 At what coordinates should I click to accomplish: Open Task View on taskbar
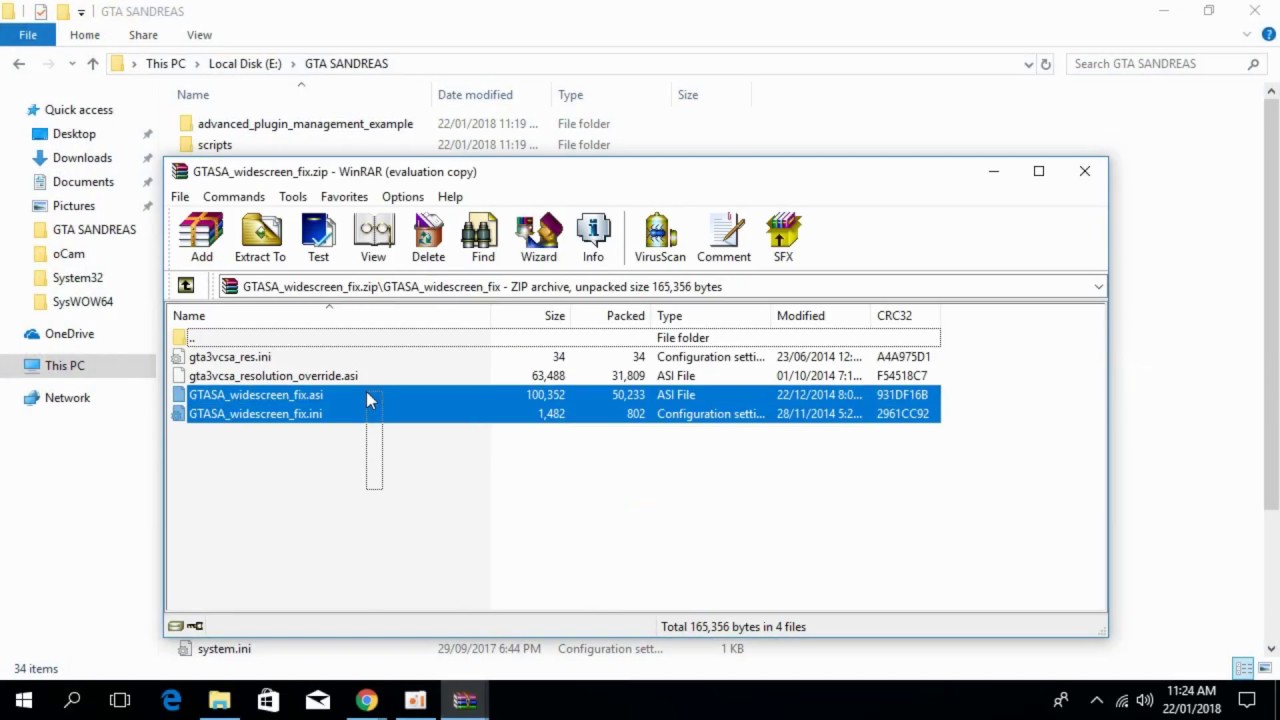(x=120, y=700)
